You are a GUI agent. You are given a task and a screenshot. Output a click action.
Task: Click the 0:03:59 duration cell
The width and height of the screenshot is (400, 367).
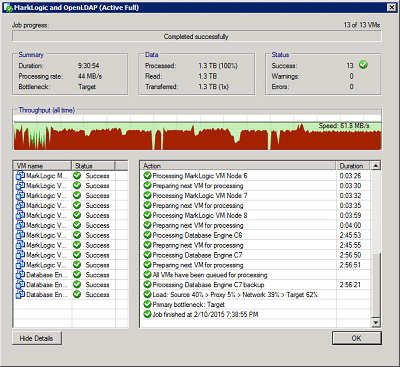click(x=350, y=215)
